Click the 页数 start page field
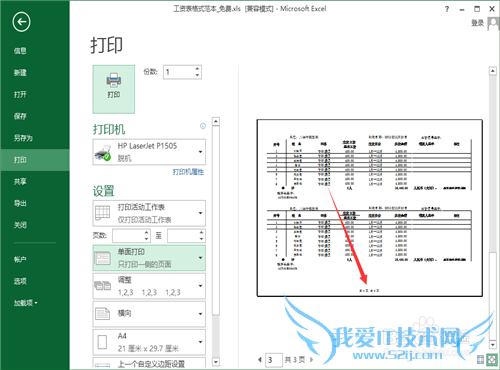Viewport: 500px width, 370px height. [128, 236]
